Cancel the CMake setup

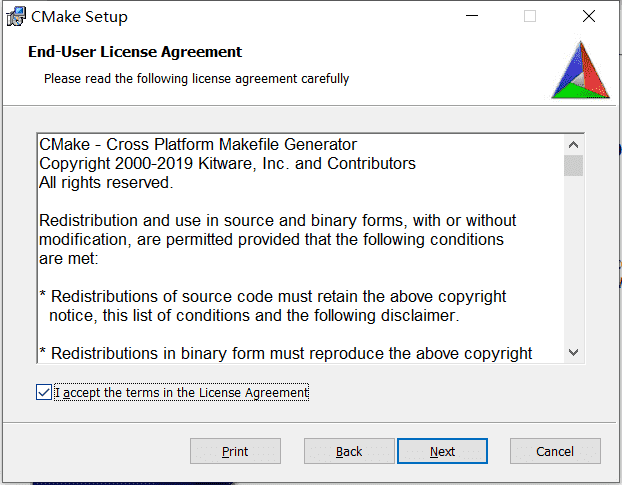(555, 451)
